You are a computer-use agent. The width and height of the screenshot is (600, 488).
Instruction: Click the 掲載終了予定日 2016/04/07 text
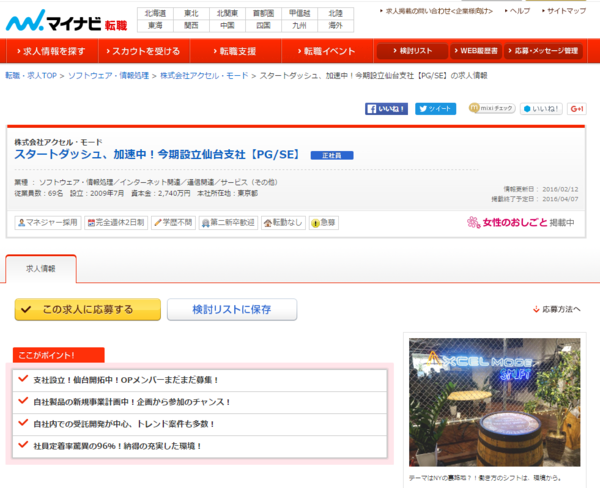[x=535, y=199]
